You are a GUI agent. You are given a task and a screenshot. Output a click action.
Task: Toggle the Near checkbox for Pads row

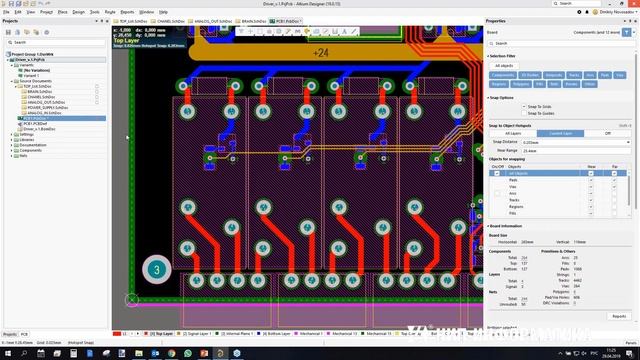click(x=591, y=180)
